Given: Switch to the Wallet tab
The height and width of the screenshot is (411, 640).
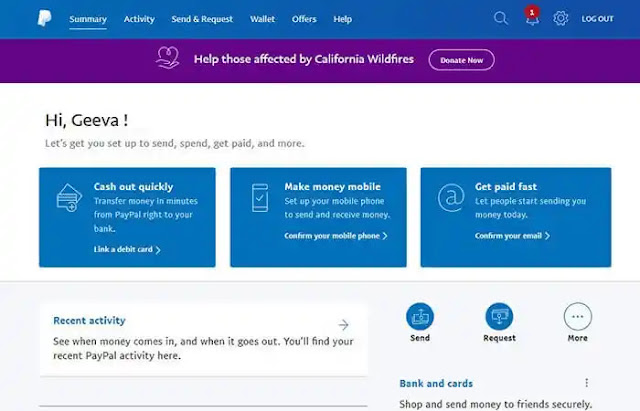Looking at the screenshot, I should 262,19.
